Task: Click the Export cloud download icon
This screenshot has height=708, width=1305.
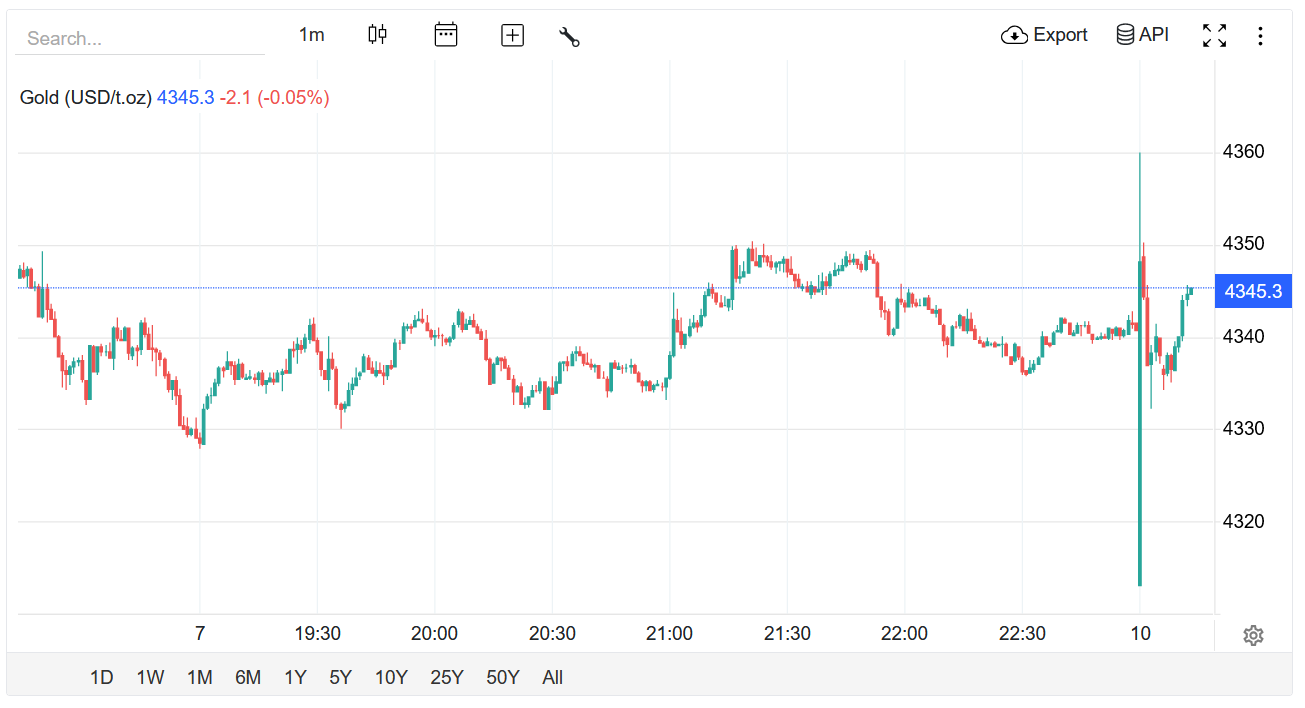Action: pos(1014,36)
